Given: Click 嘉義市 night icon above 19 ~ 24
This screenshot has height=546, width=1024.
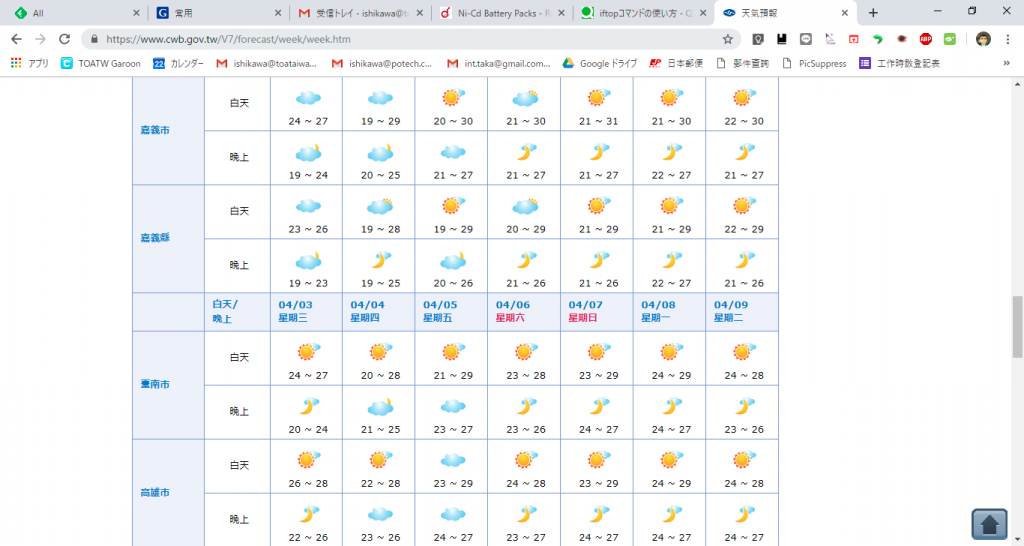Looking at the screenshot, I should click(x=308, y=153).
